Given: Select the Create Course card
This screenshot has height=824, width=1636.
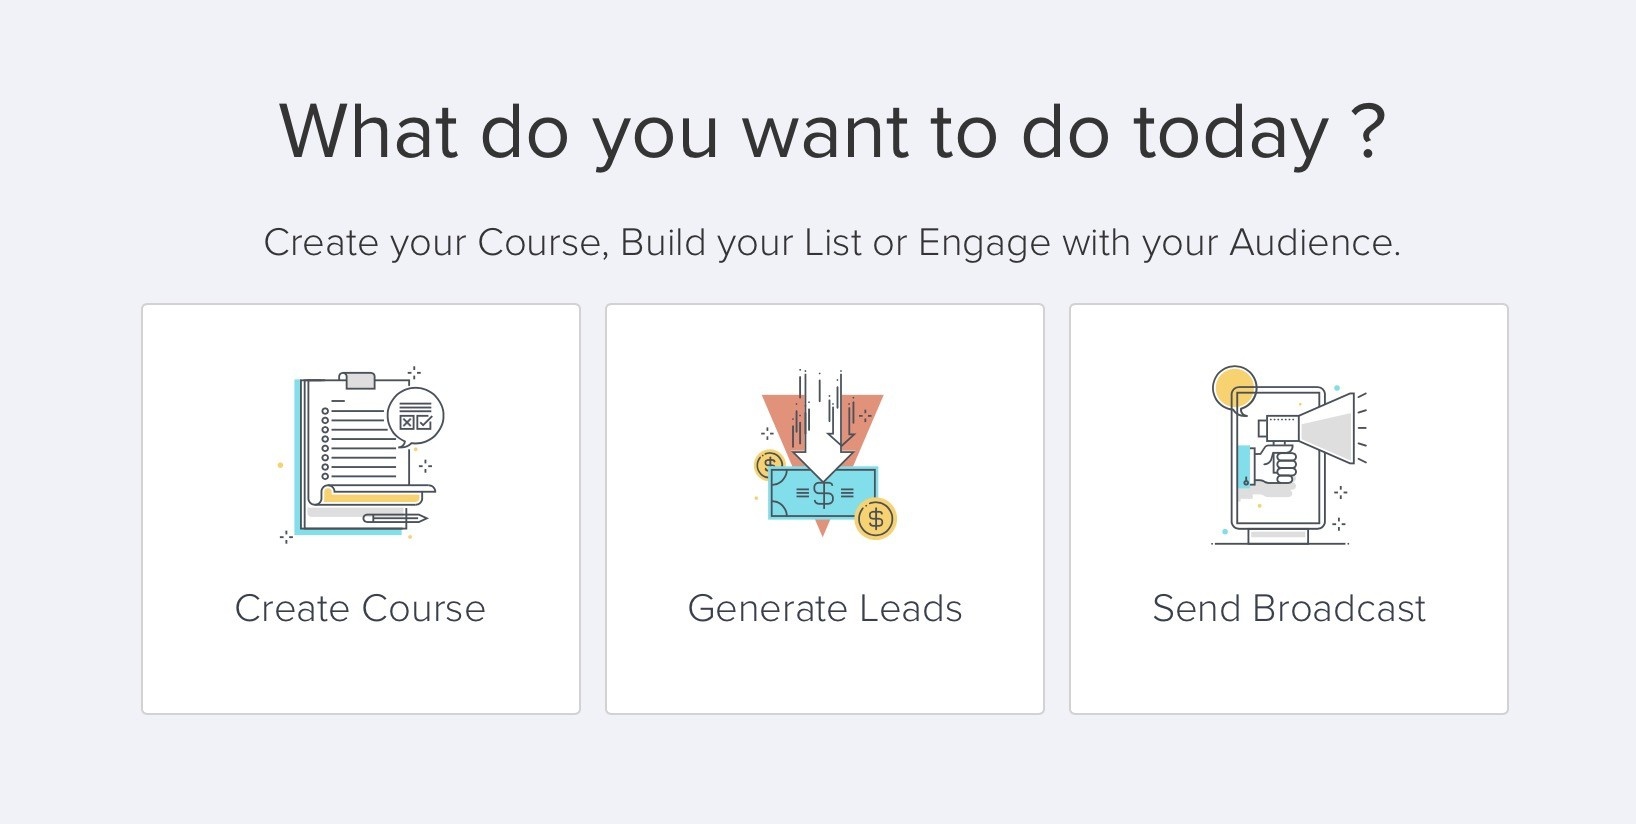Looking at the screenshot, I should (361, 509).
